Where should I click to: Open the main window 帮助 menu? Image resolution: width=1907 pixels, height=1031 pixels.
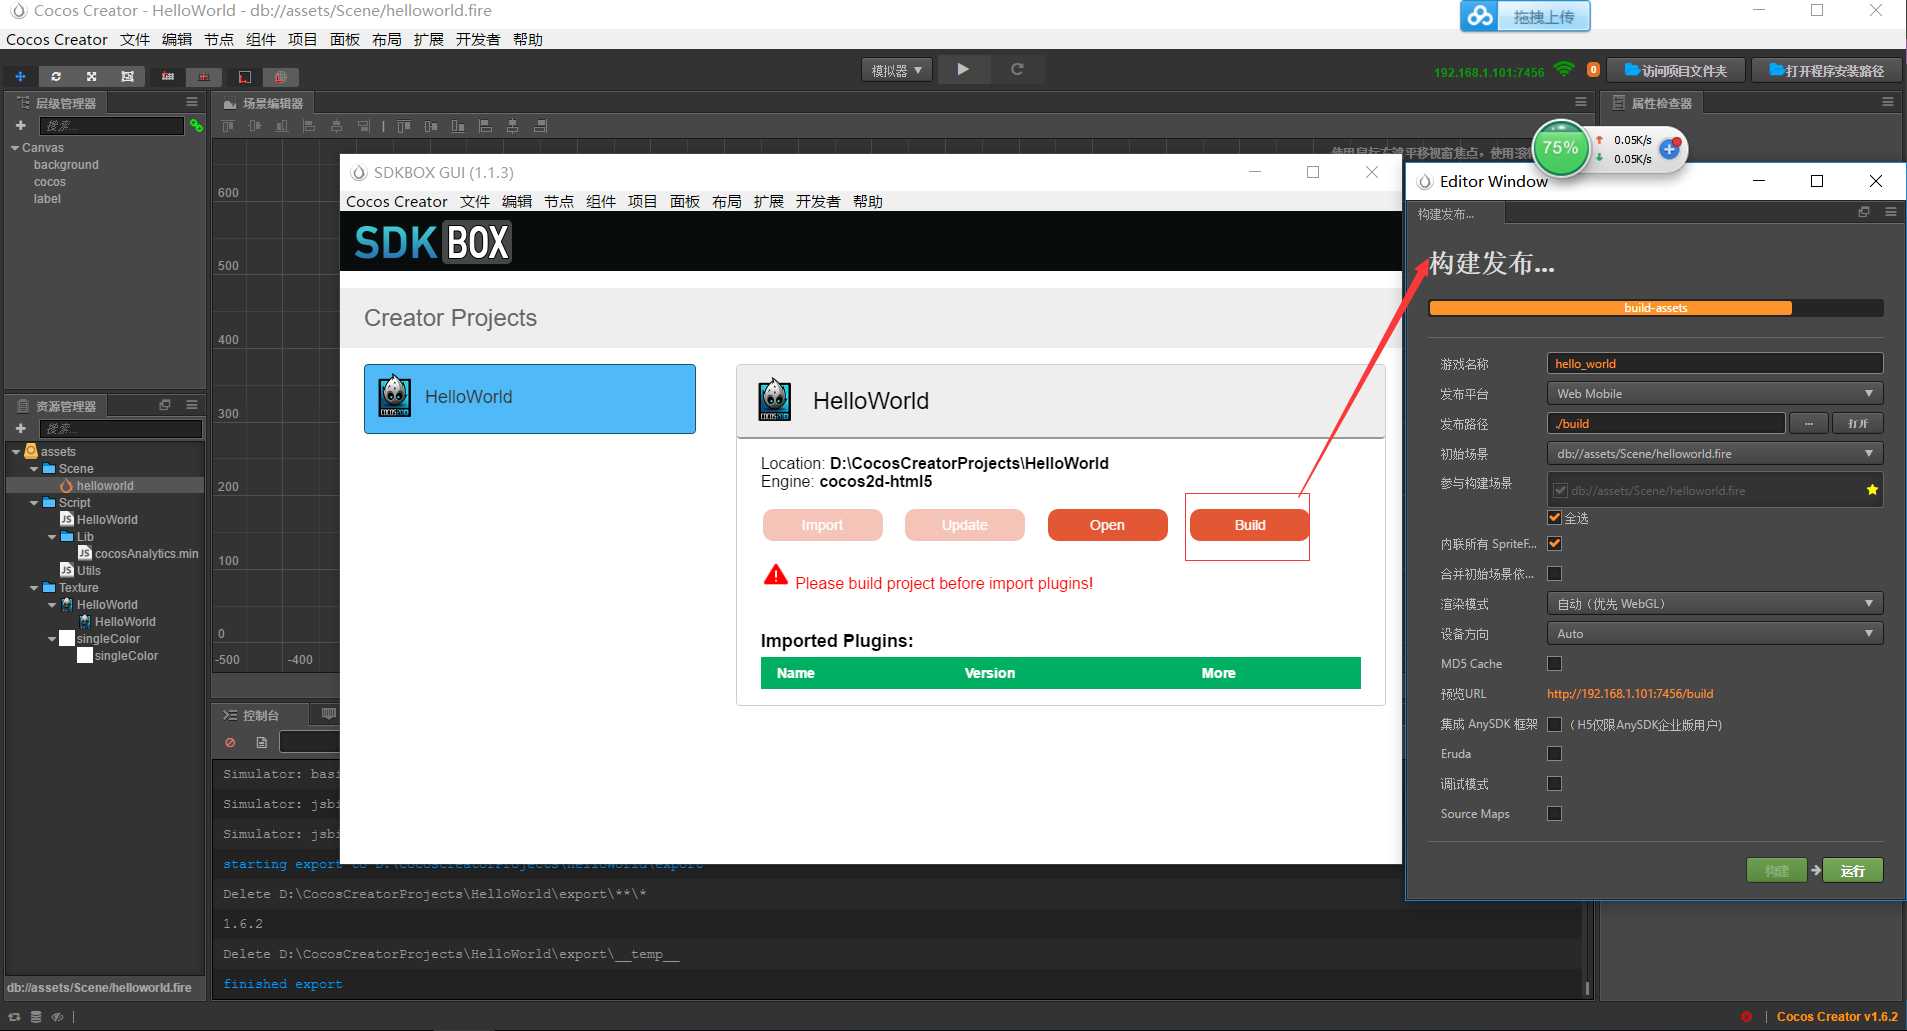coord(527,39)
